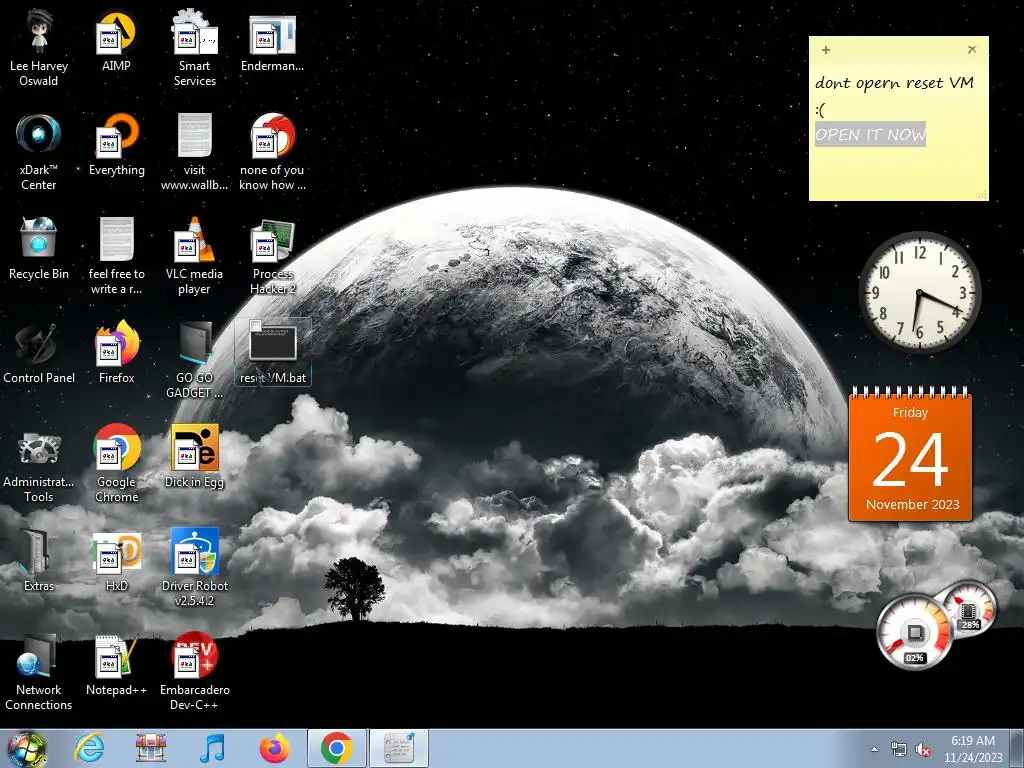Switch to Sticky Notes taskbar button
This screenshot has width=1024, height=768.
coord(399,748)
